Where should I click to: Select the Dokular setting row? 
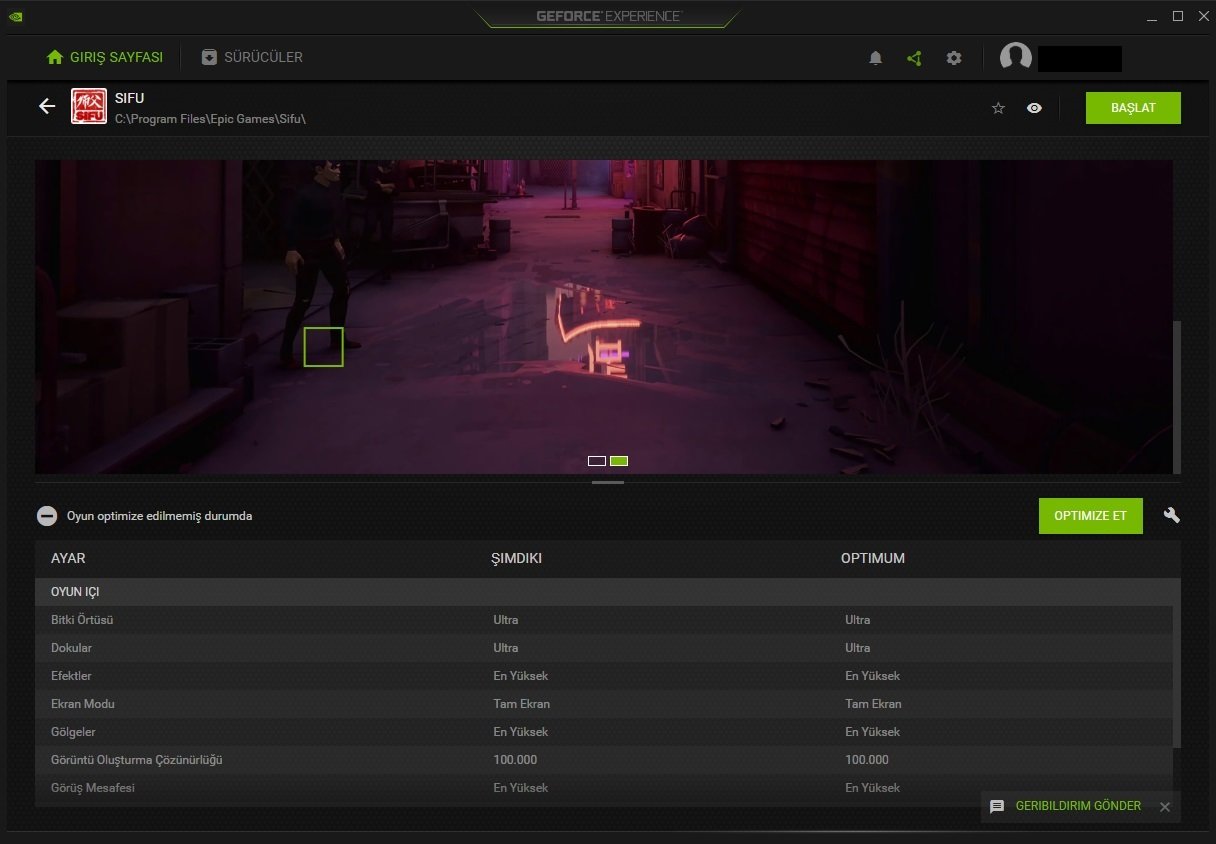point(603,648)
